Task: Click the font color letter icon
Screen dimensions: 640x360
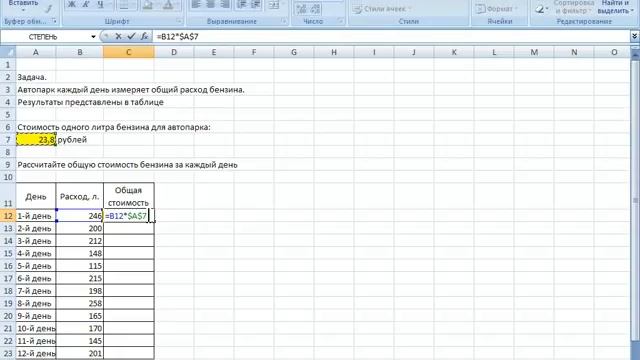Action: pos(168,5)
